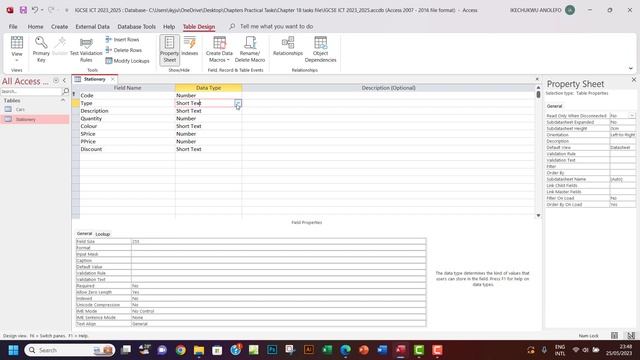Switch to Datasheet View status bar icon
The image size is (640, 360).
pyautogui.click(x=614, y=336)
